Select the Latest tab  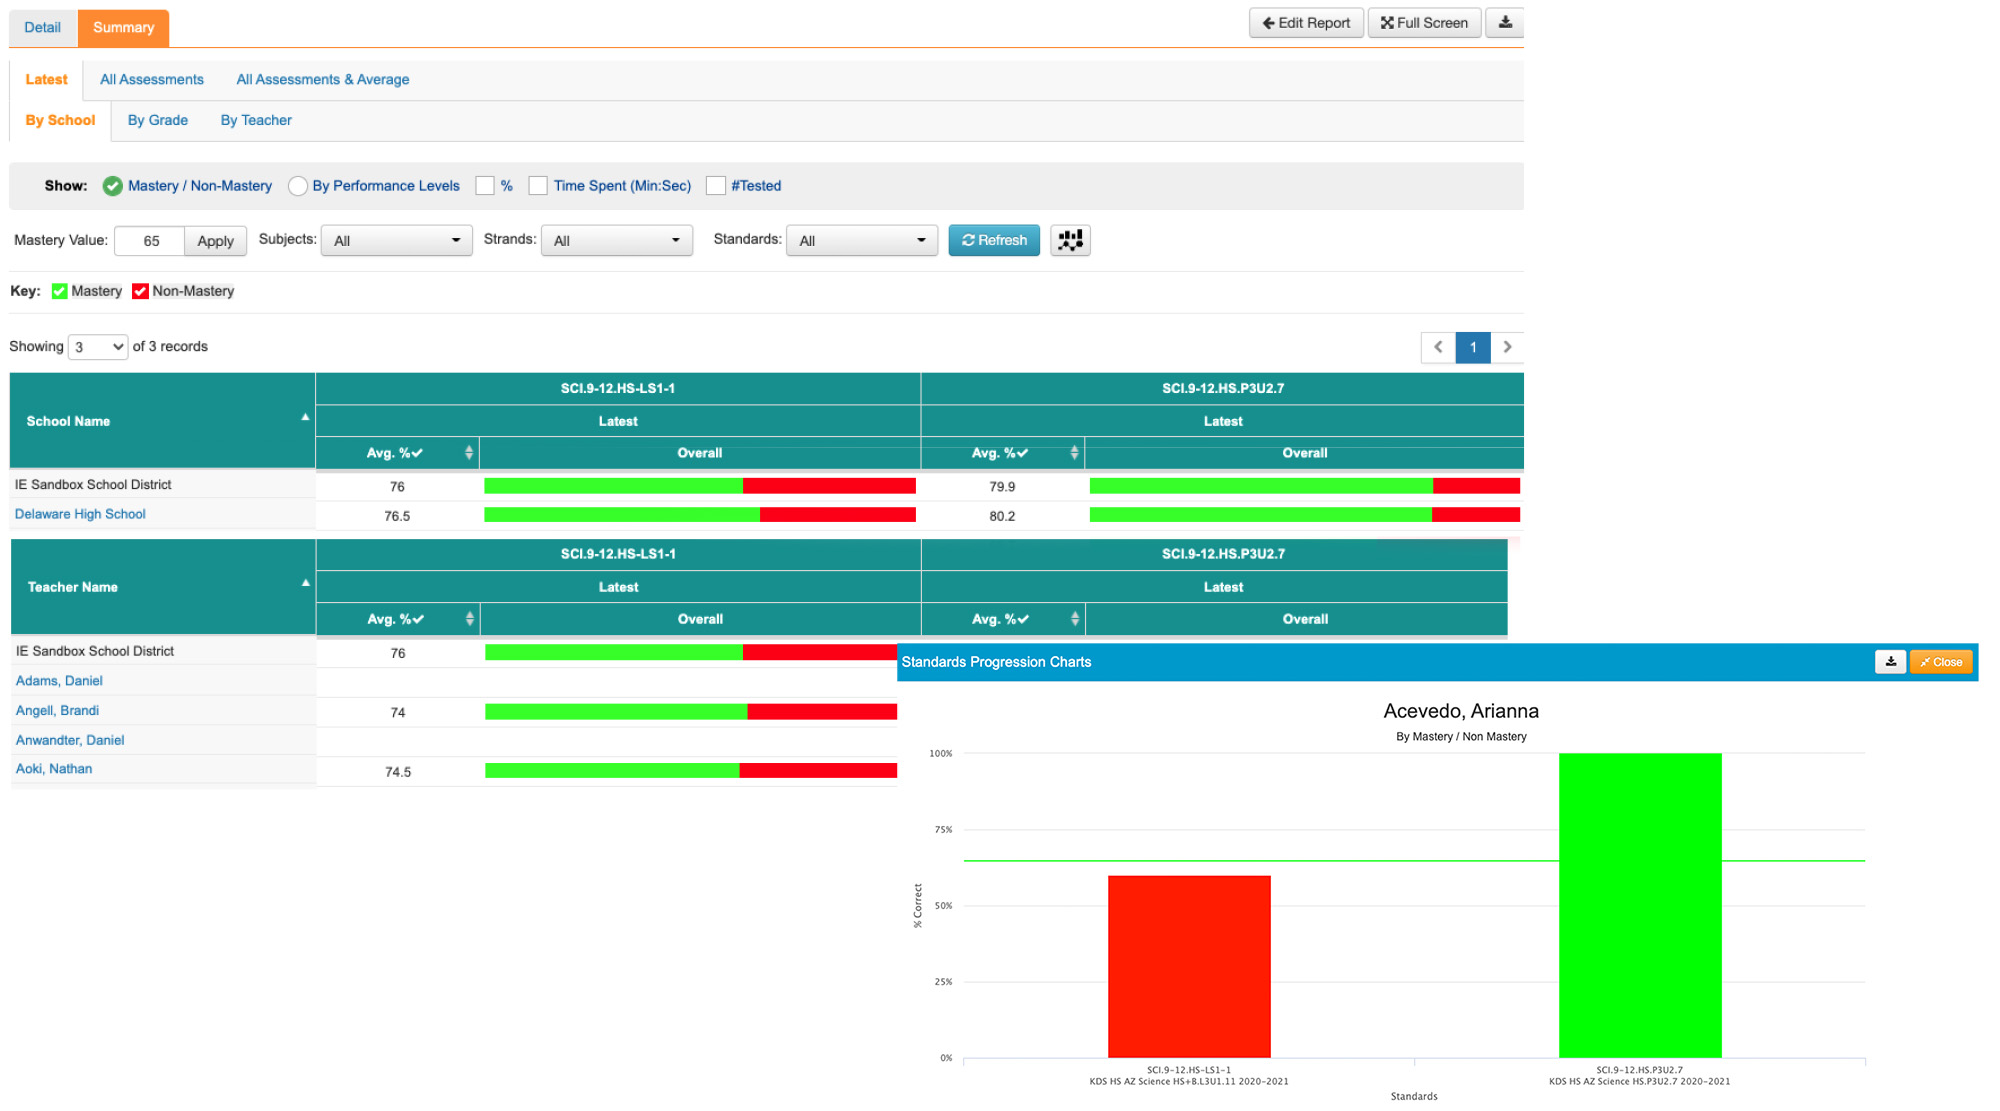(x=47, y=80)
